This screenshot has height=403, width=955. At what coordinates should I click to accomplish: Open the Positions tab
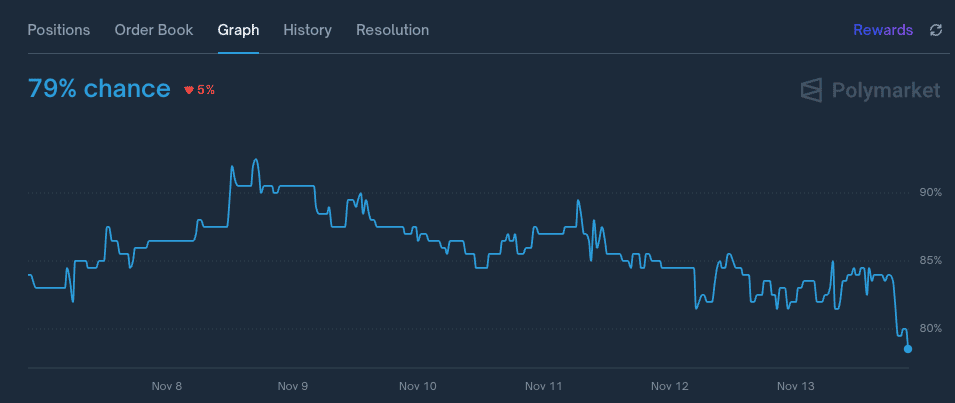(x=59, y=30)
